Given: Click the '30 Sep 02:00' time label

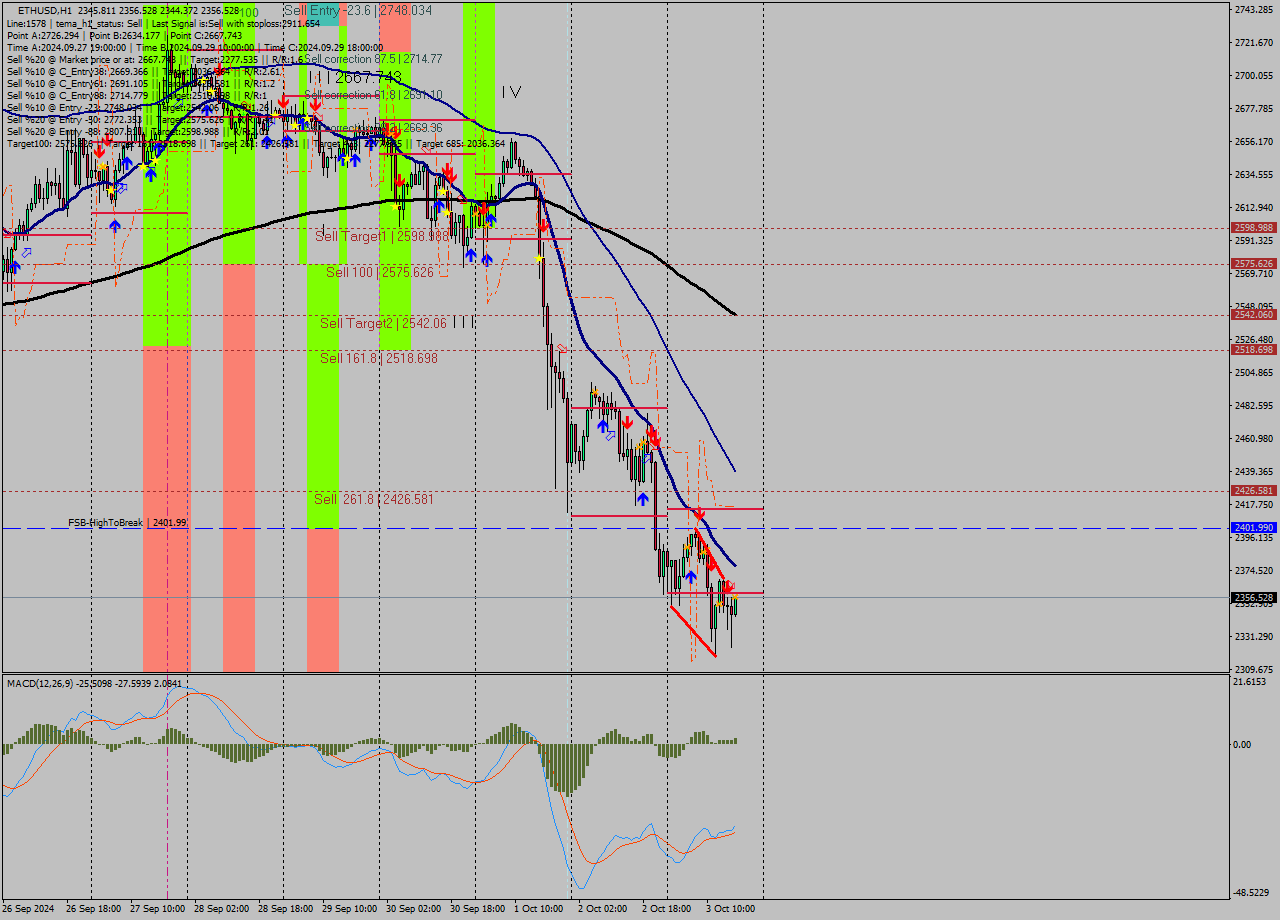Looking at the screenshot, I should [413, 909].
